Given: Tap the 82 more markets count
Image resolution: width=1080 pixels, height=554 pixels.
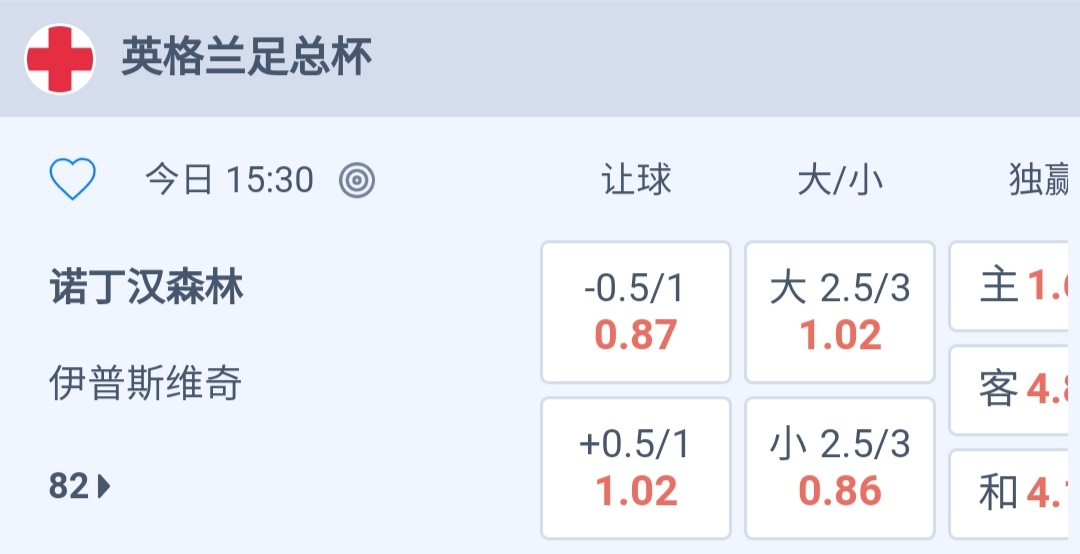Looking at the screenshot, I should (69, 487).
